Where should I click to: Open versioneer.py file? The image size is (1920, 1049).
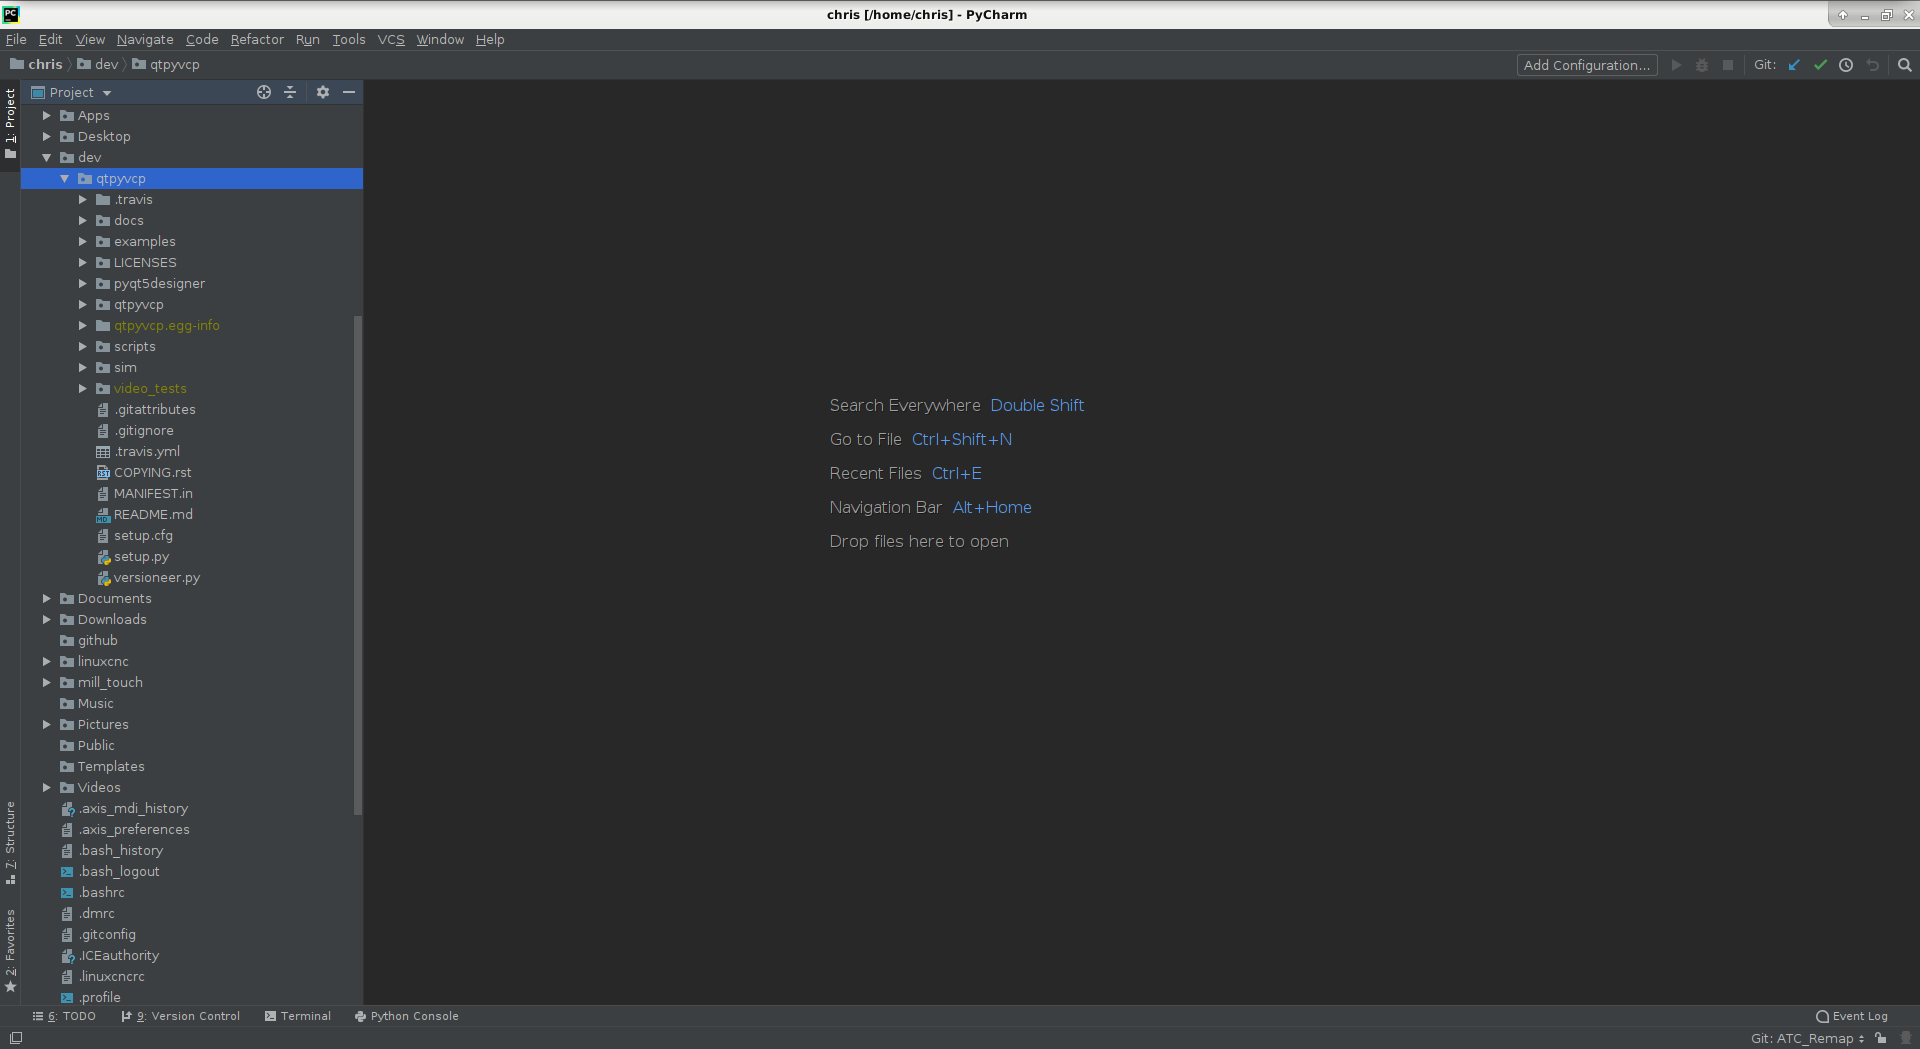coord(156,578)
